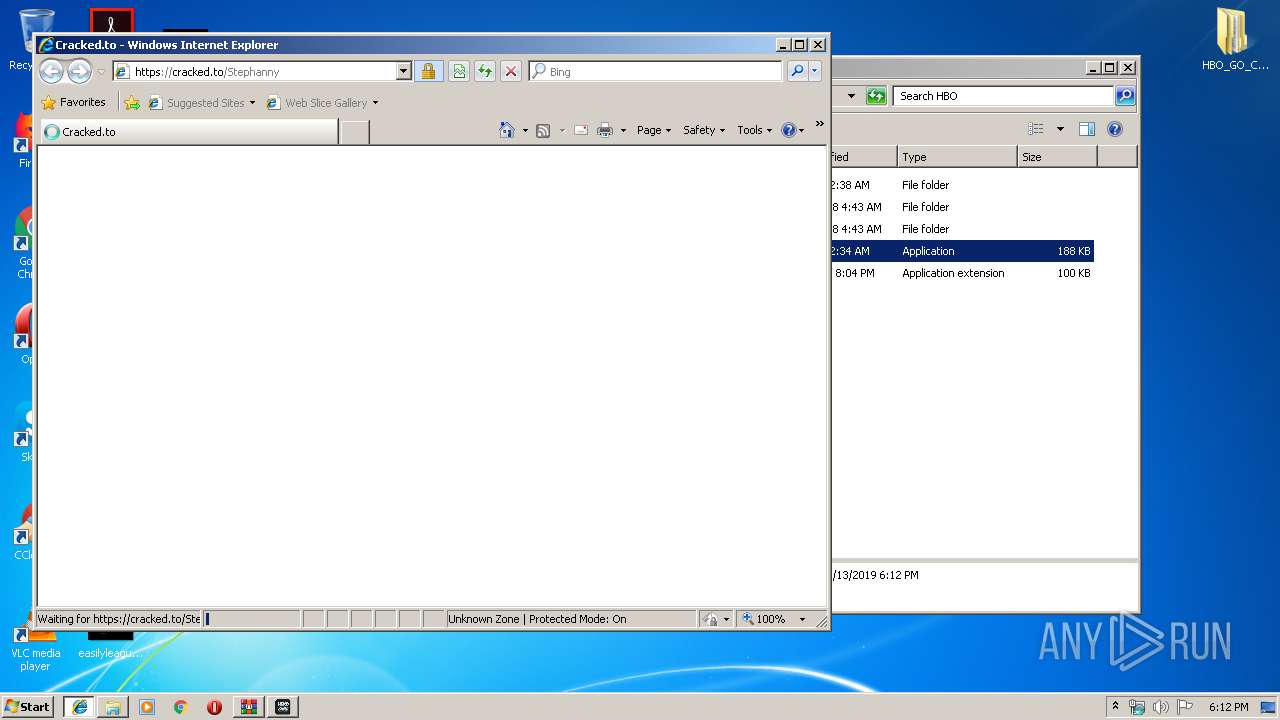Show hidden tray icons arrow
The image size is (1280, 720).
[x=1115, y=707]
